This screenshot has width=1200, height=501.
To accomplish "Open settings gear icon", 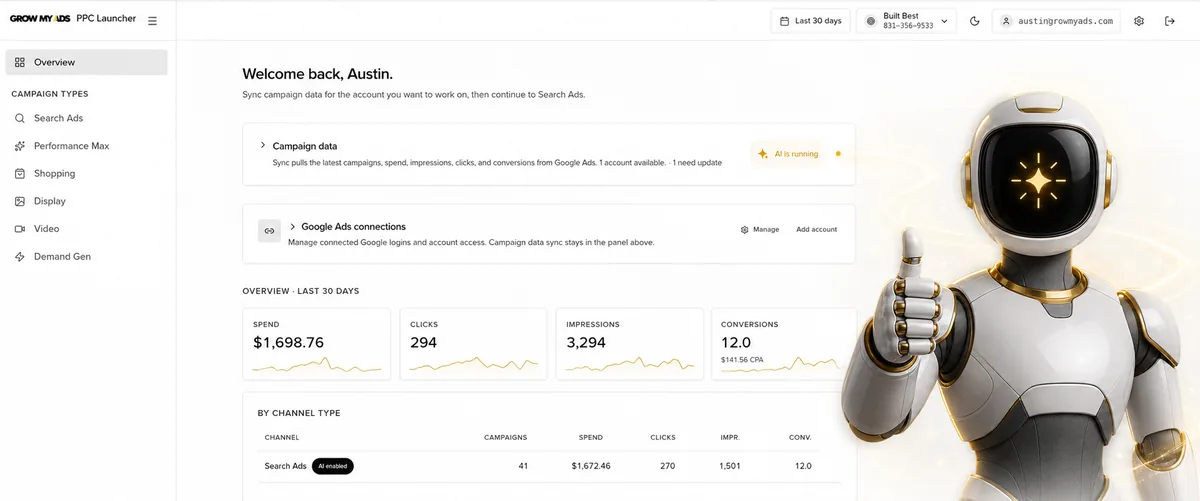I will tap(1139, 21).
